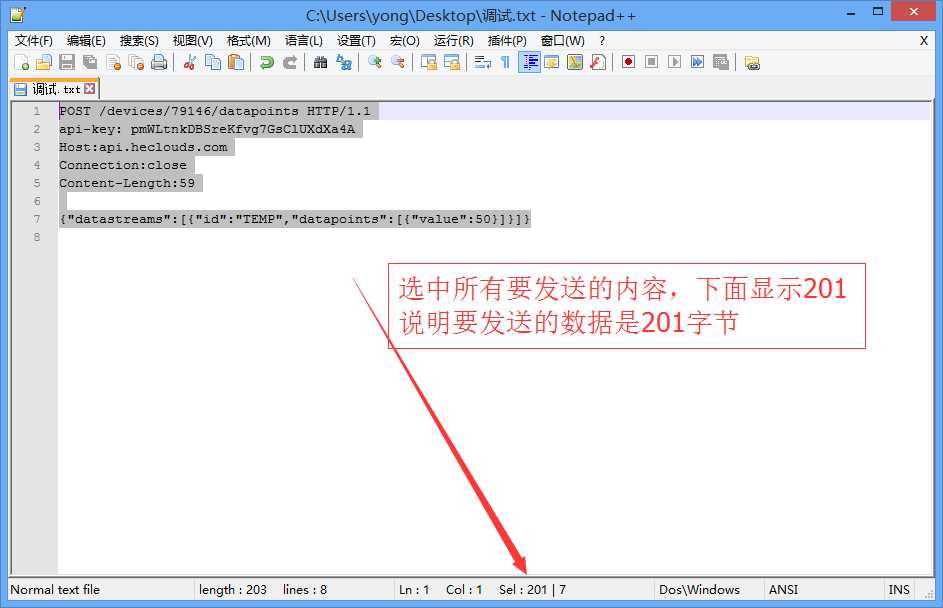943x608 pixels.
Task: Open the 运行(R) menu
Action: [453, 40]
